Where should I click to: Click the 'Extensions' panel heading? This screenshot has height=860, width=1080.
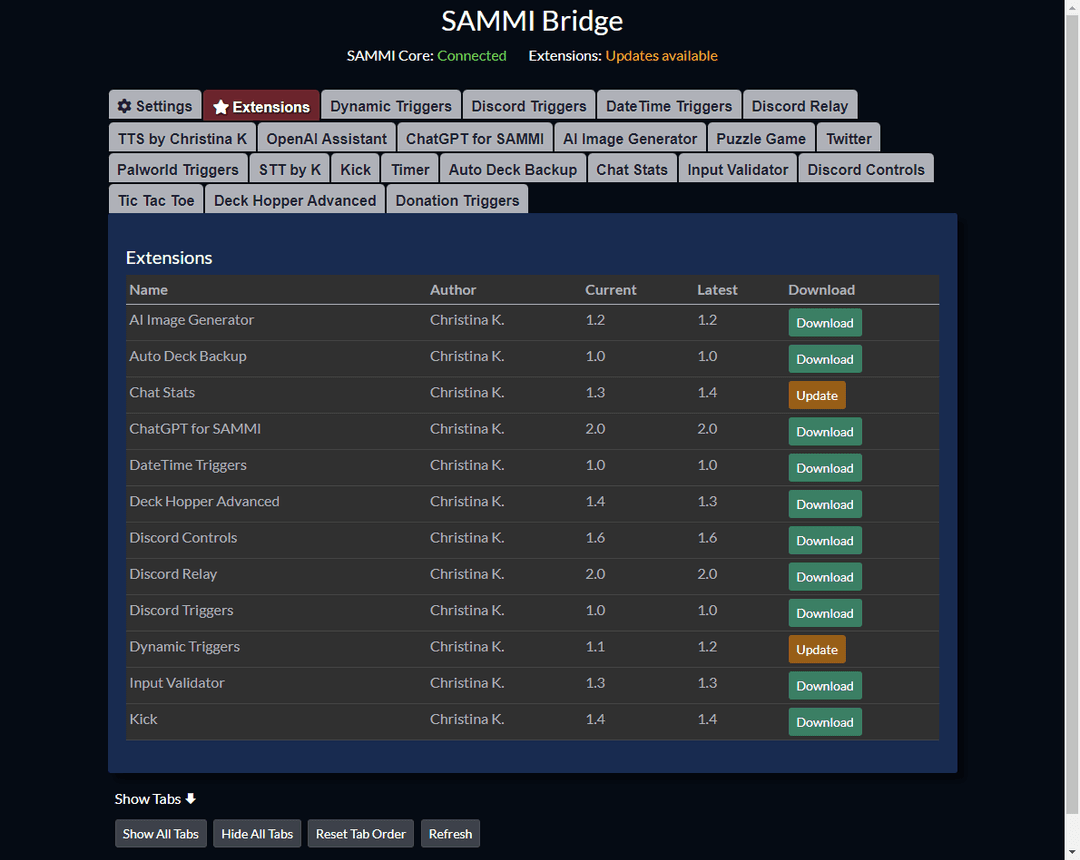pyautogui.click(x=169, y=258)
